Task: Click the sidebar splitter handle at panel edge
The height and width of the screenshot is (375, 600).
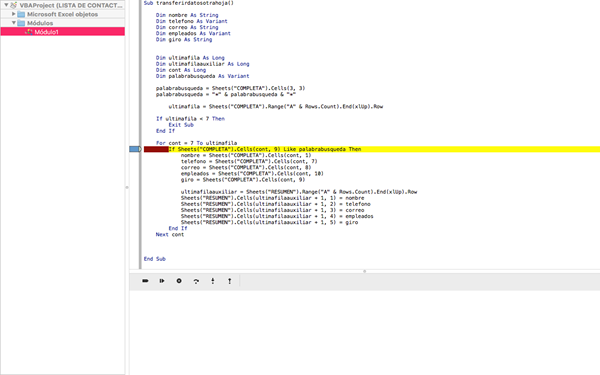Action: coord(127,188)
